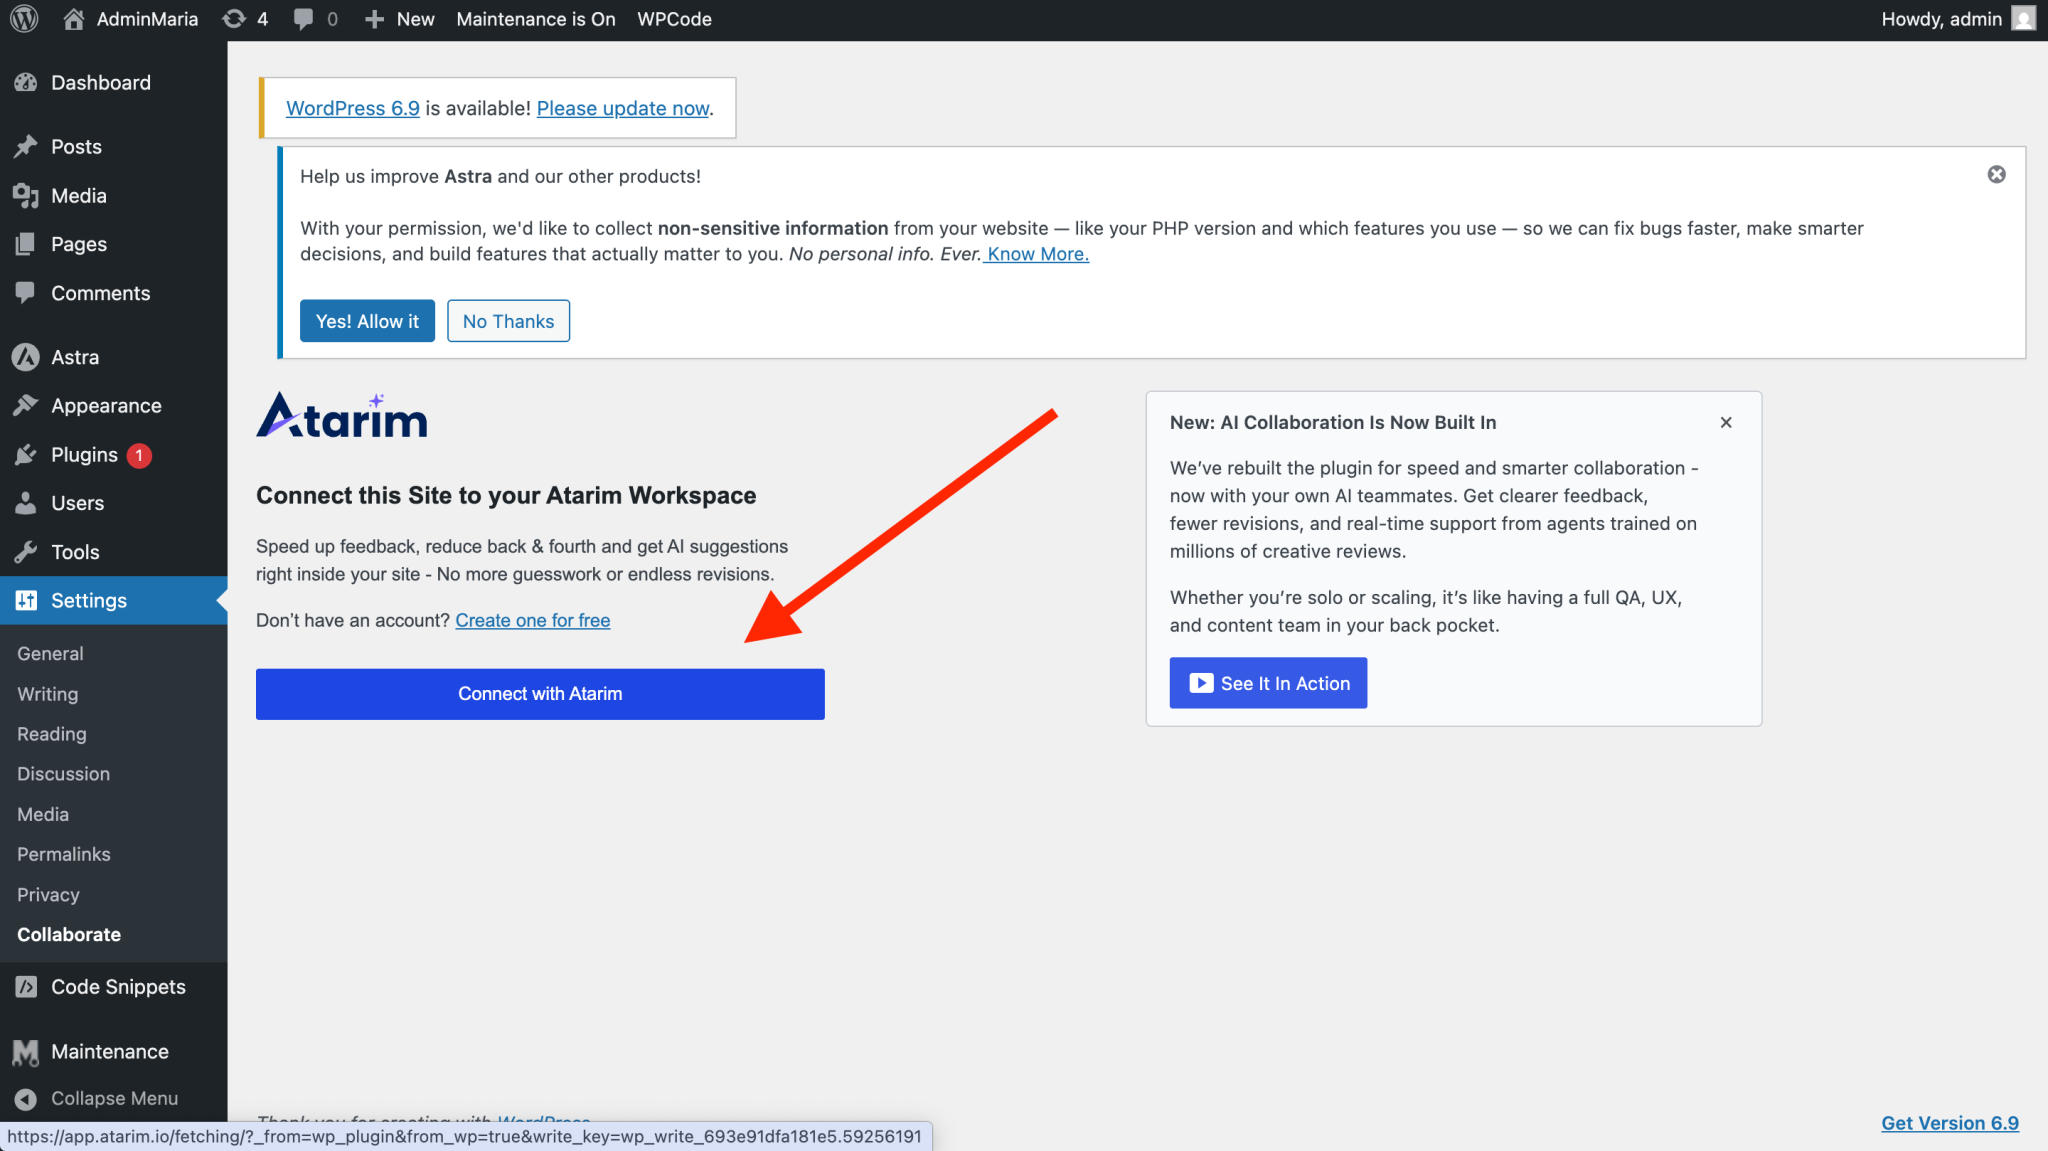Open the New content dropdown in admin bar
This screenshot has height=1151, width=2048.
[x=400, y=19]
